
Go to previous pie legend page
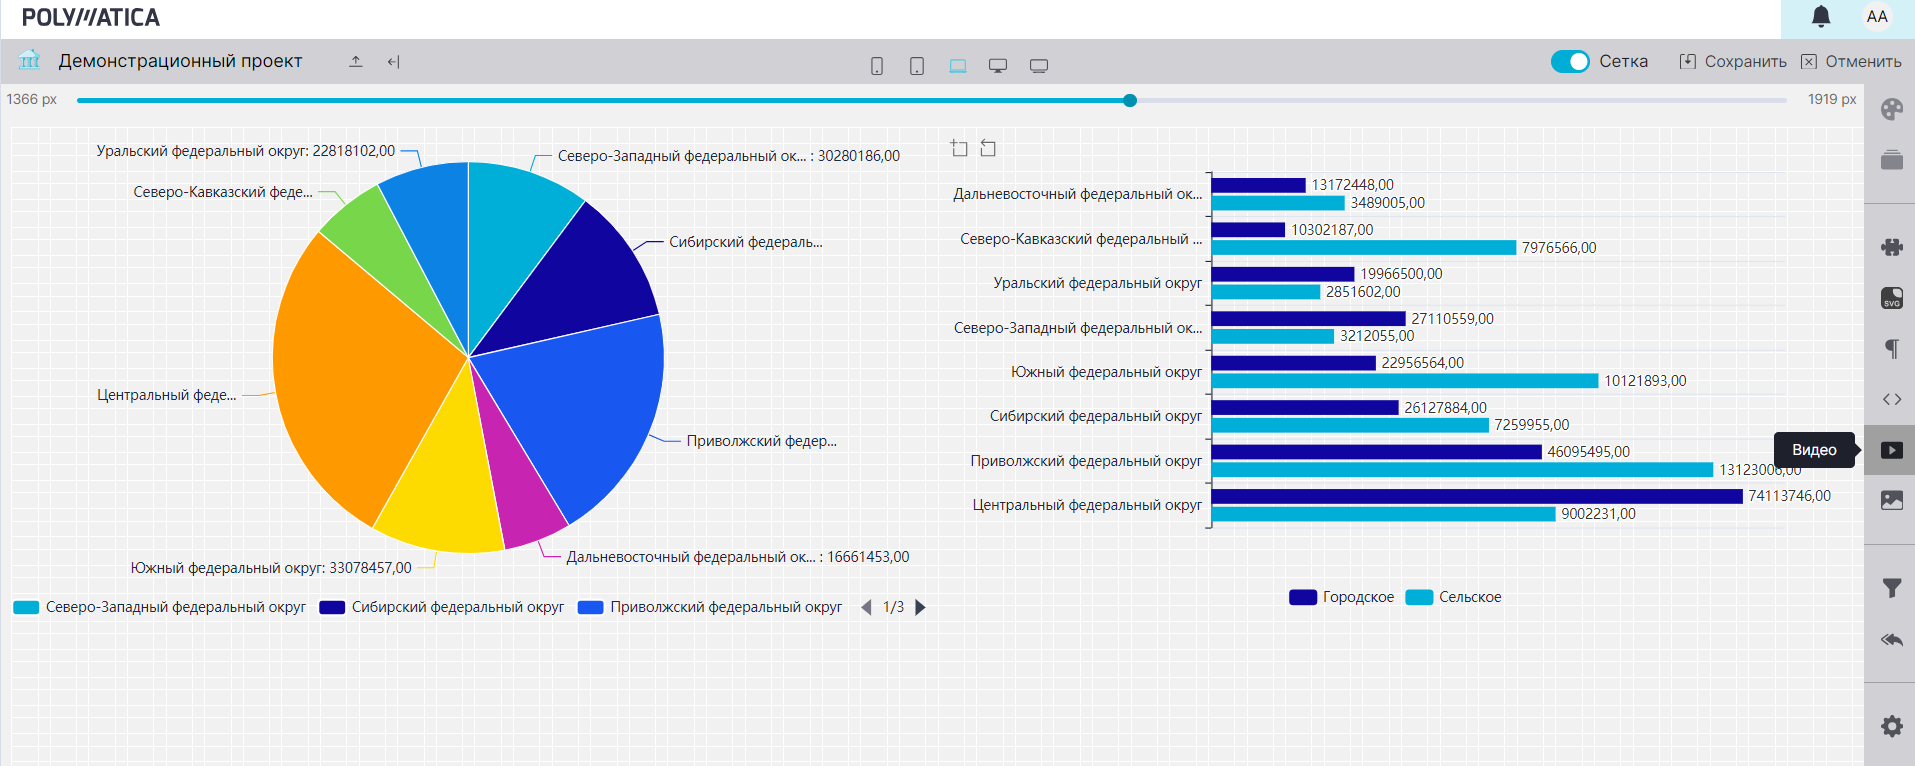point(866,607)
